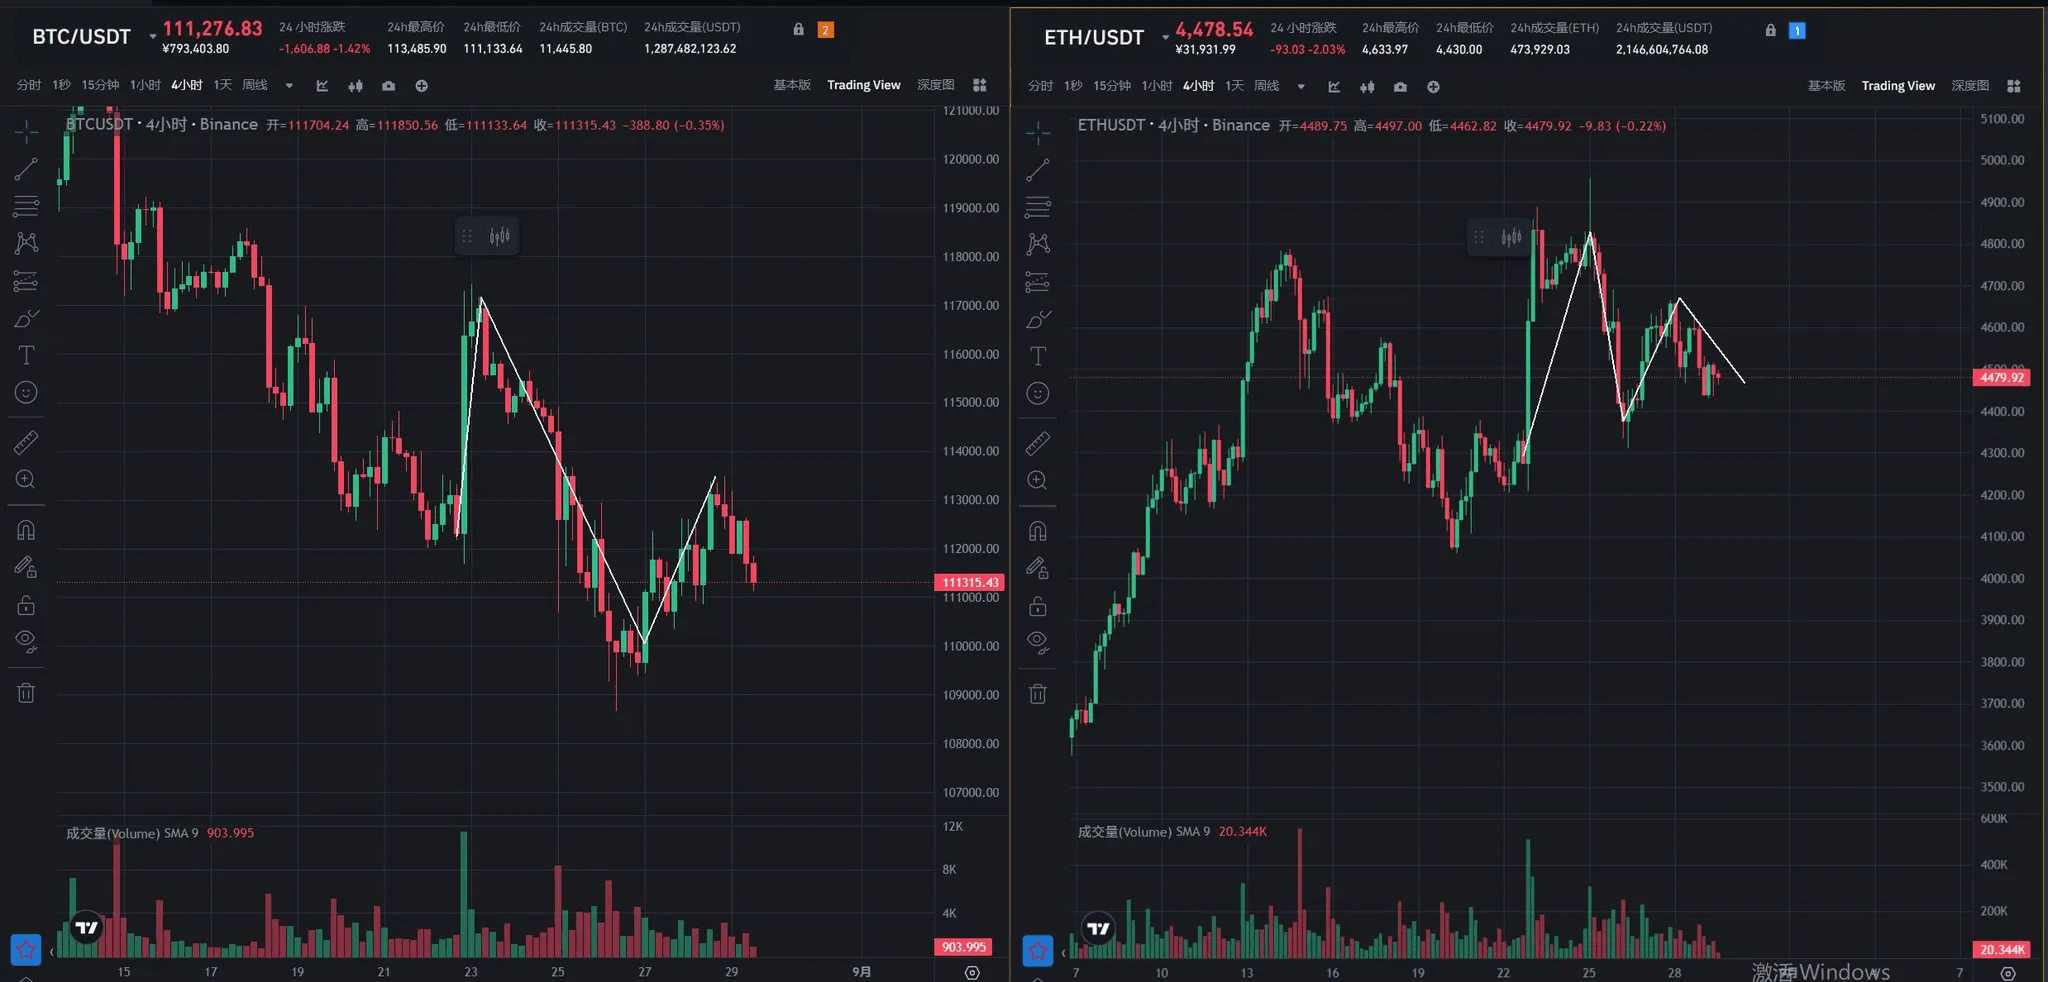Click the star favorites button under BTC toolbar
2048x982 pixels.
point(26,949)
